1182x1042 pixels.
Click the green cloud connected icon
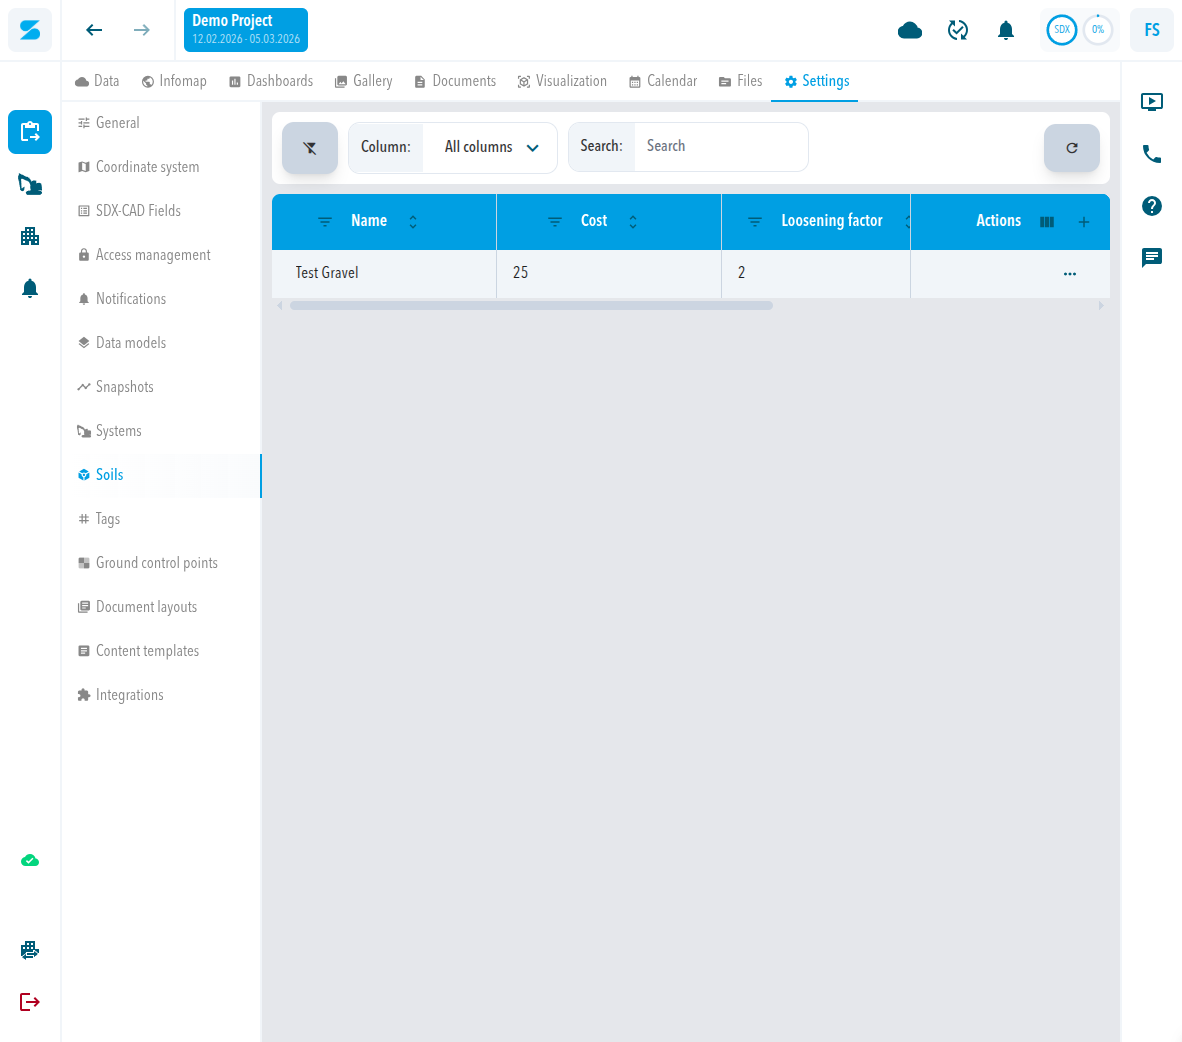click(x=30, y=860)
